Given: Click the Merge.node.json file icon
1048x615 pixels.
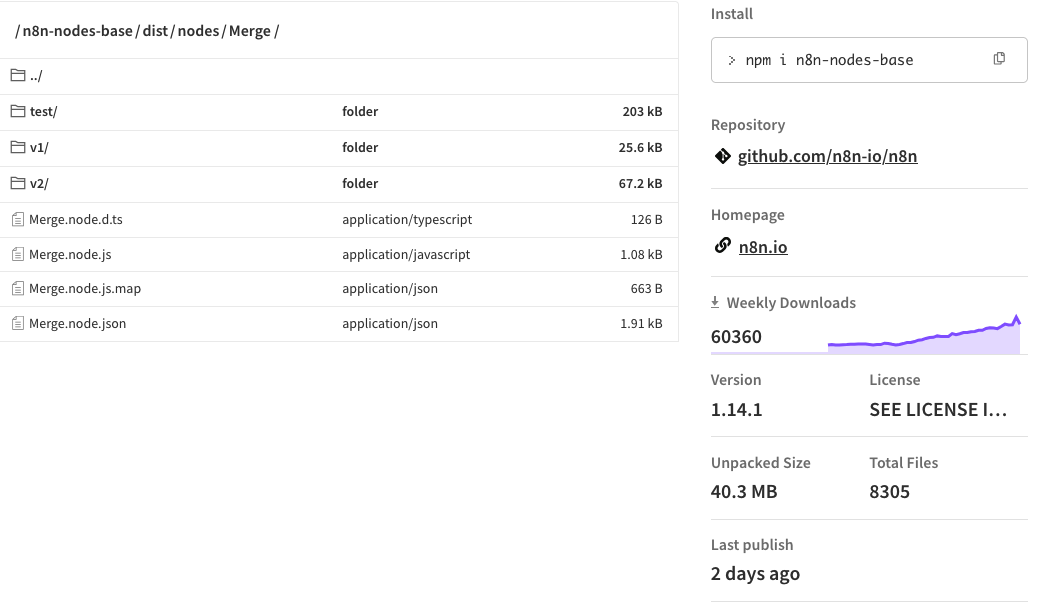Looking at the screenshot, I should (x=18, y=323).
